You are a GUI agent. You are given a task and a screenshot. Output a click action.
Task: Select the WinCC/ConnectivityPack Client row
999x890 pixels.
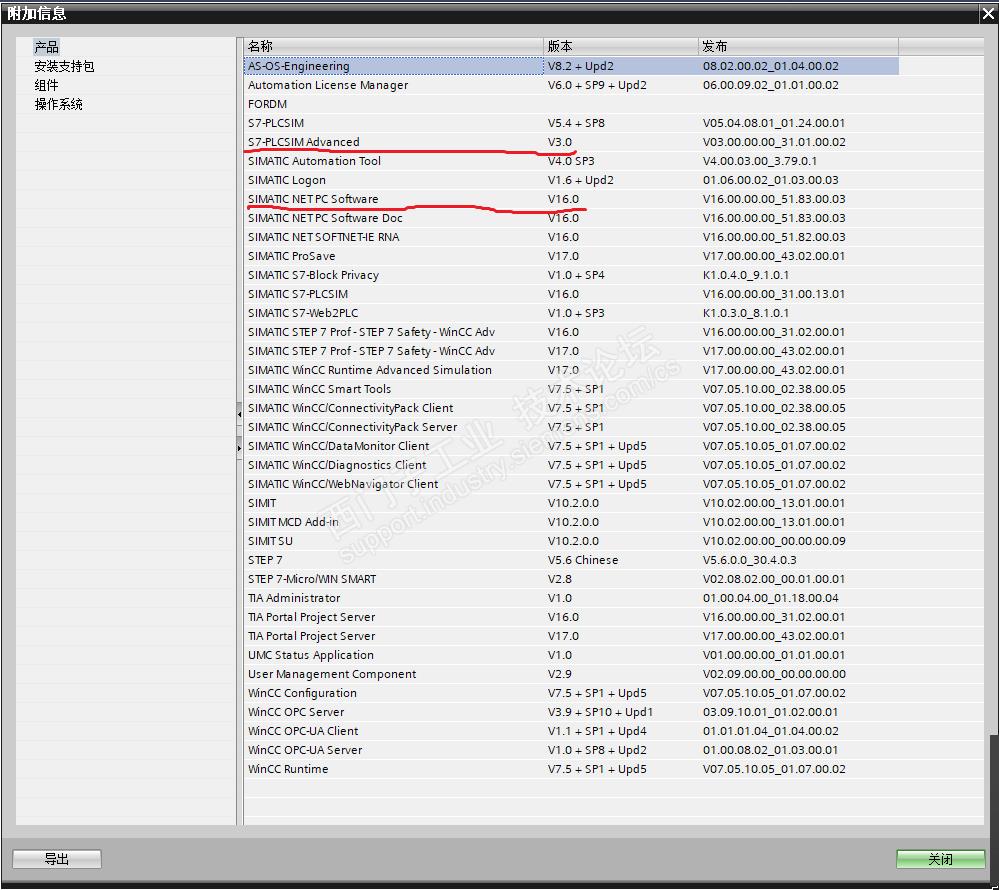tap(571, 408)
